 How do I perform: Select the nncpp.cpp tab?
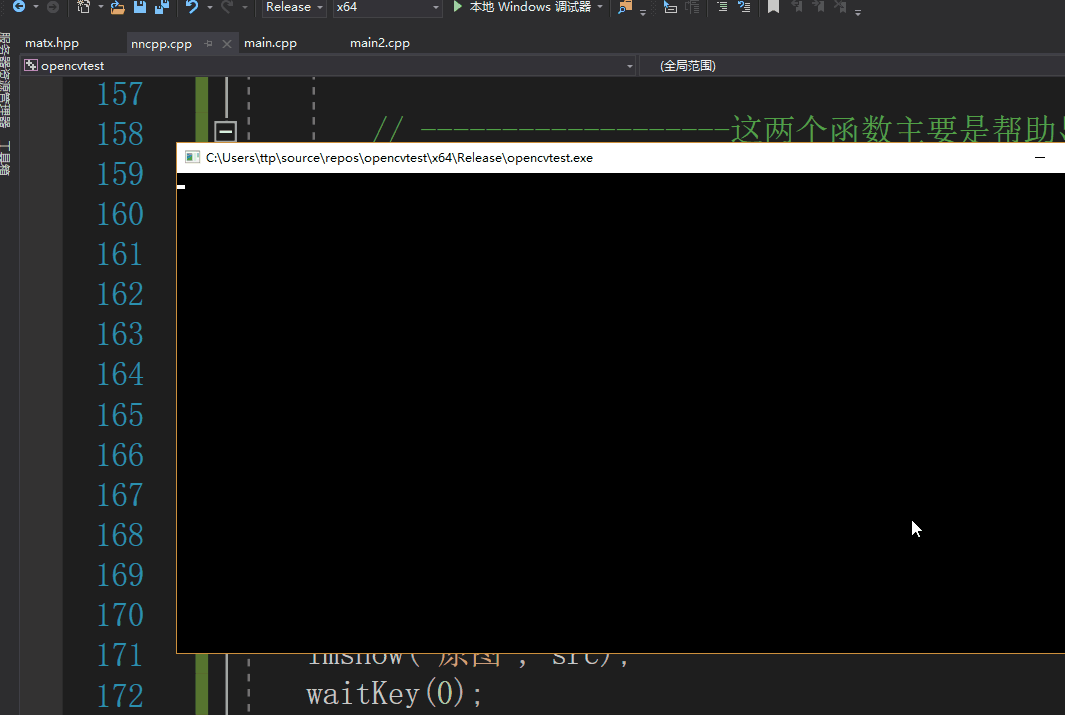pos(161,43)
